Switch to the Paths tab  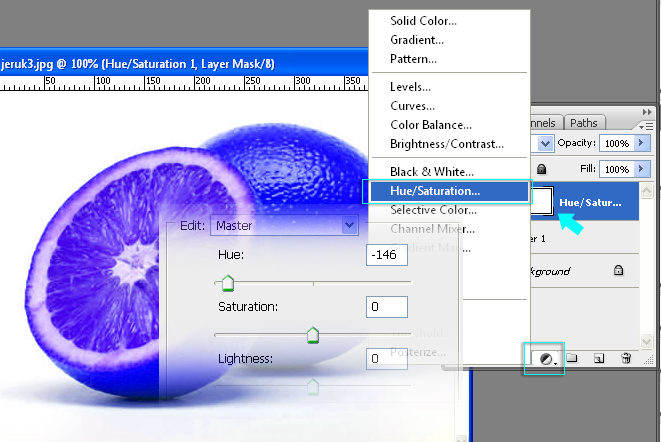pos(584,123)
